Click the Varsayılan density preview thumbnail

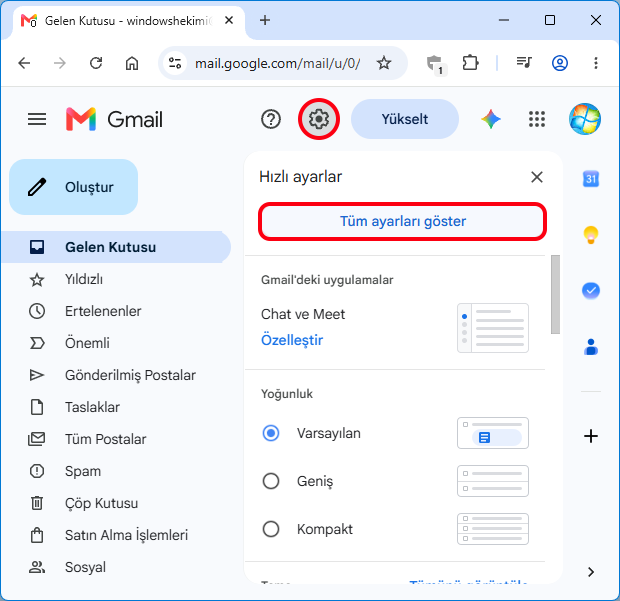click(x=493, y=433)
